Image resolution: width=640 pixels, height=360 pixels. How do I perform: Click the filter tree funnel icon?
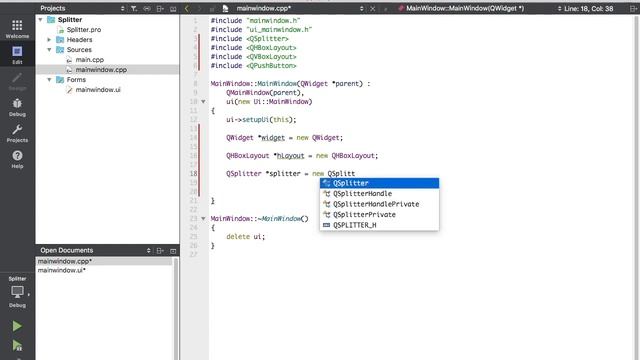(x=134, y=8)
